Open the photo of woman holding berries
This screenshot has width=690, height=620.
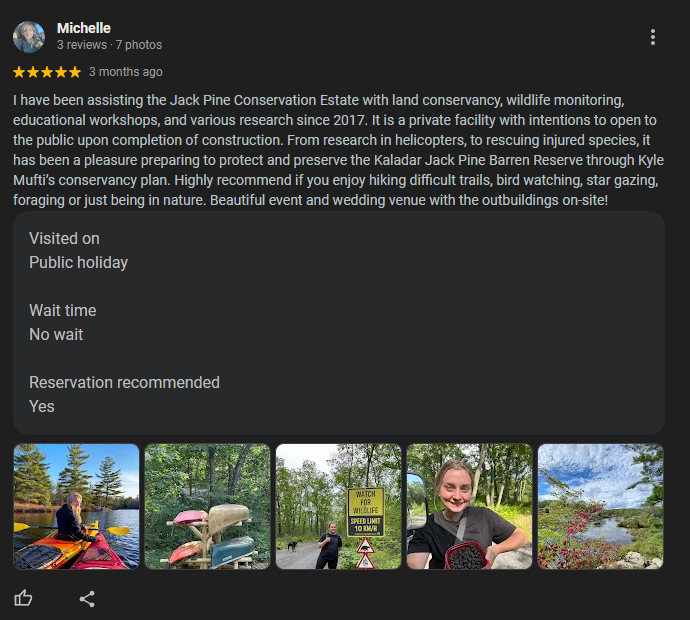coord(470,506)
